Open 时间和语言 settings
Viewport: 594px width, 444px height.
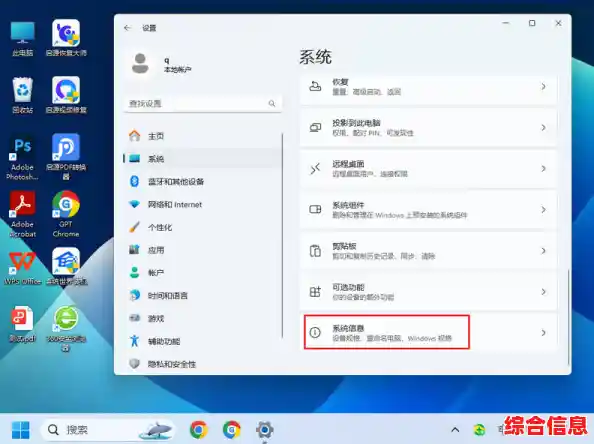203,295
